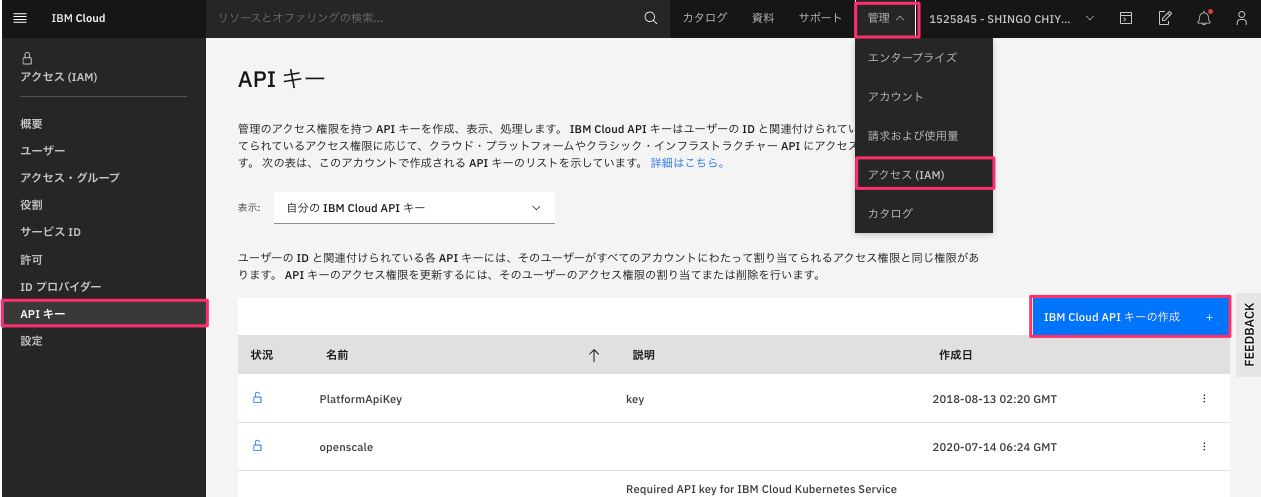Screen dimensions: 1261x497
Task: Click the lock icon for openscale
Action: [257, 446]
